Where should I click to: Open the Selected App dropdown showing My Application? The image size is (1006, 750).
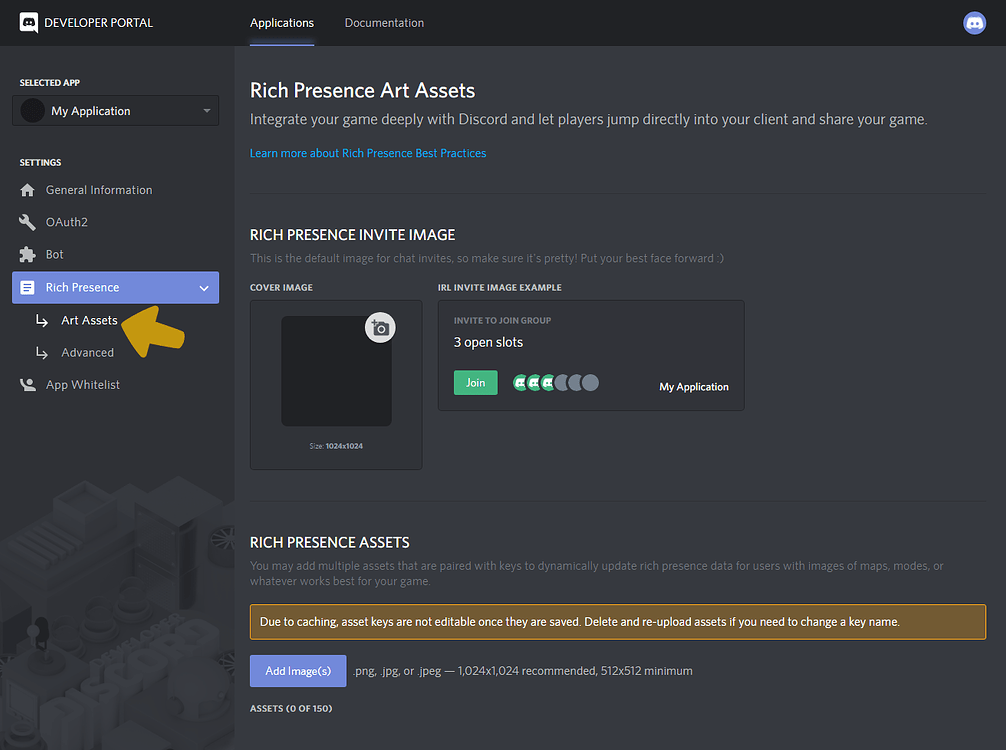pos(115,110)
